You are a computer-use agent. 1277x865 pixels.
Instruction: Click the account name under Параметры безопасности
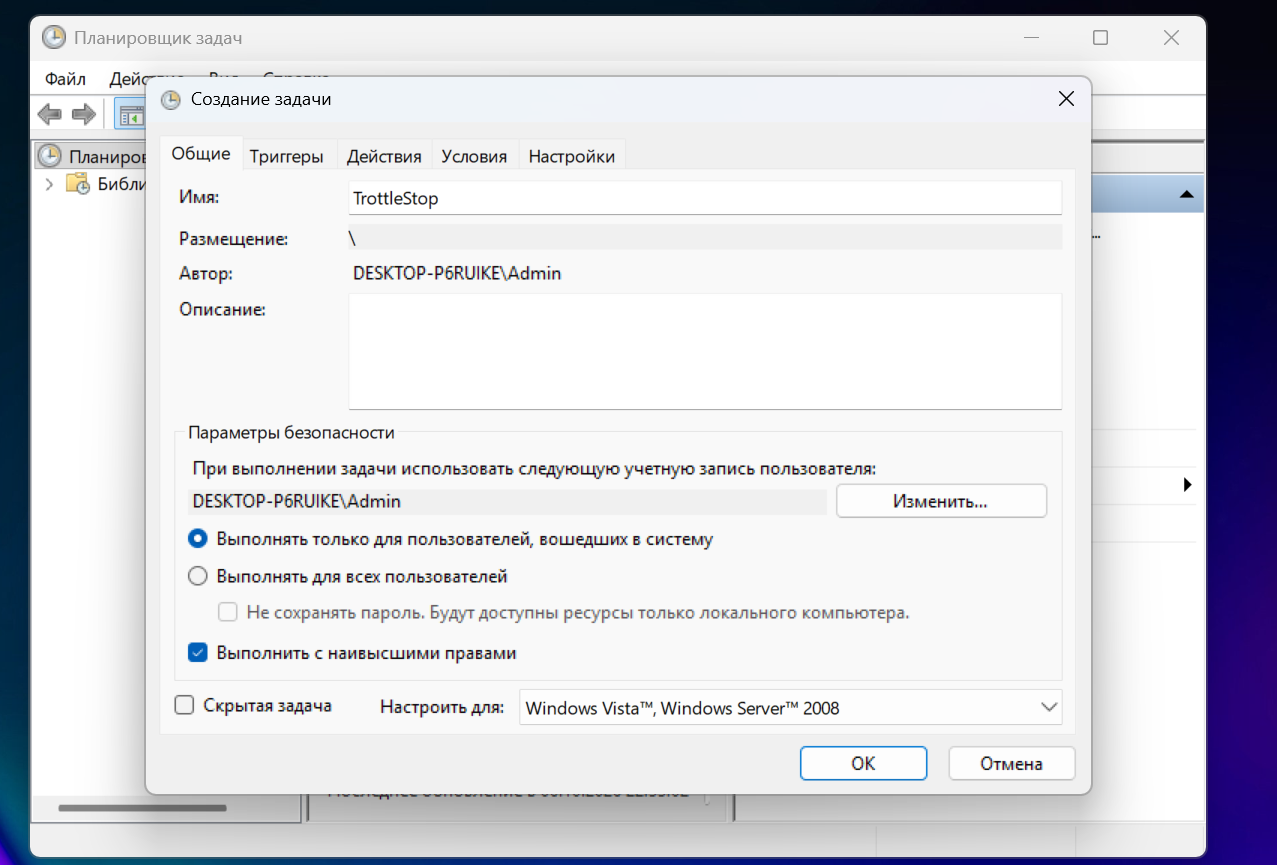click(298, 500)
